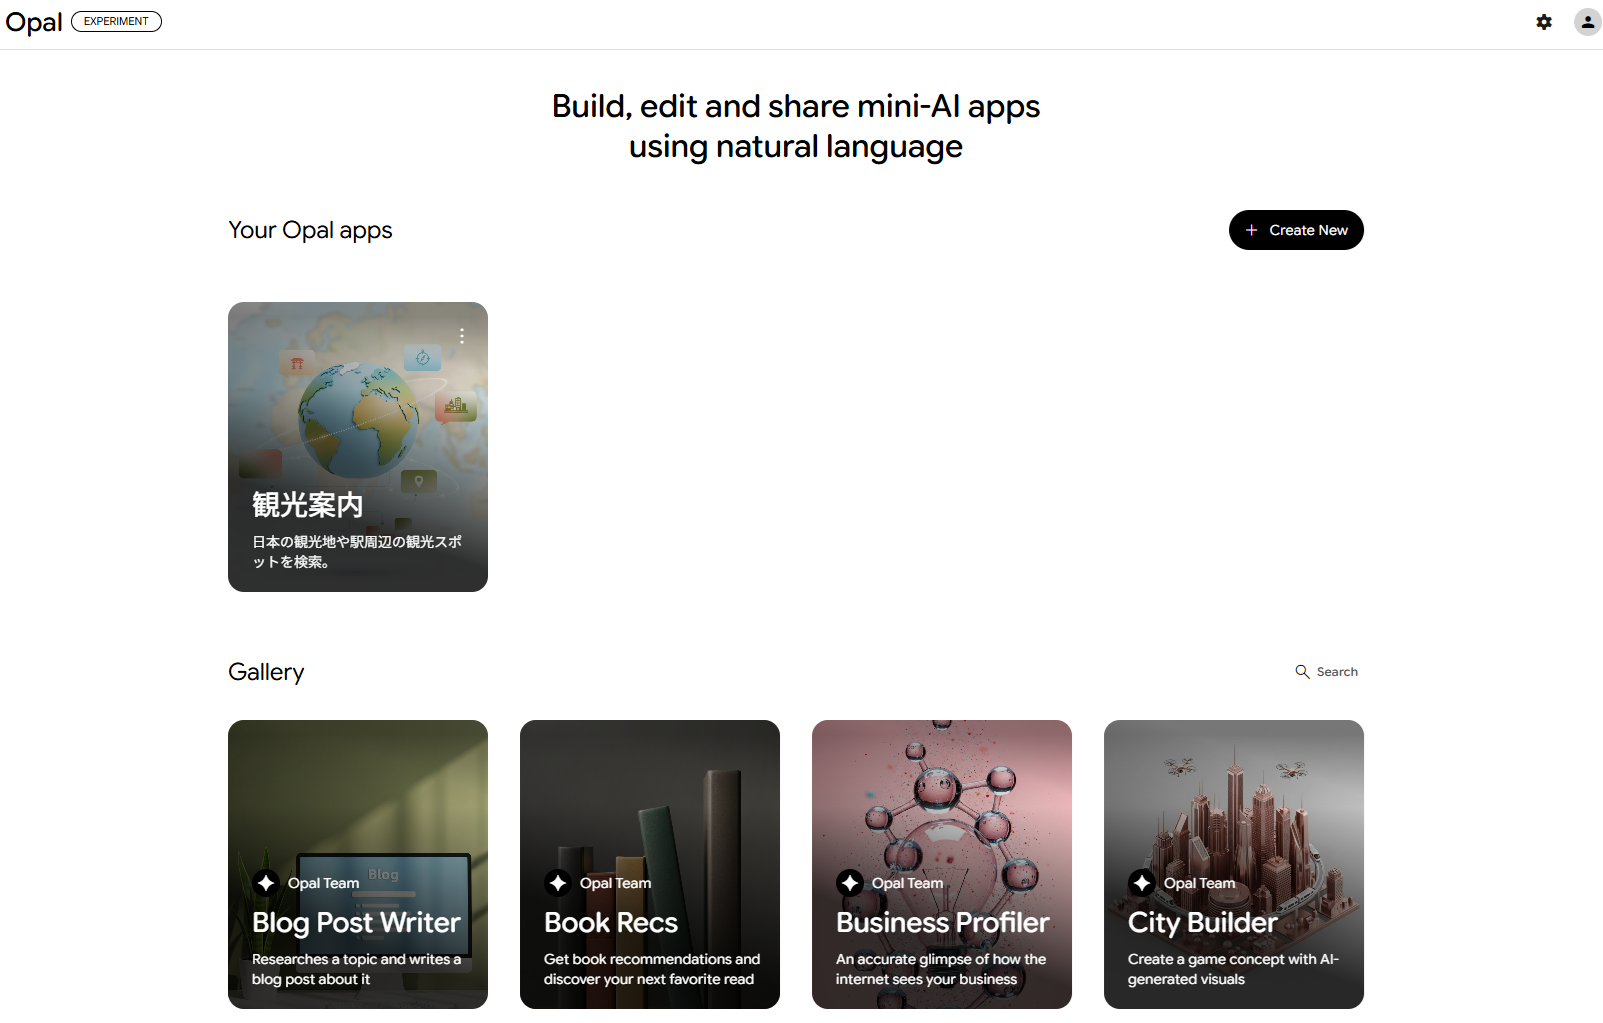Click the City Builder title text

(1202, 922)
